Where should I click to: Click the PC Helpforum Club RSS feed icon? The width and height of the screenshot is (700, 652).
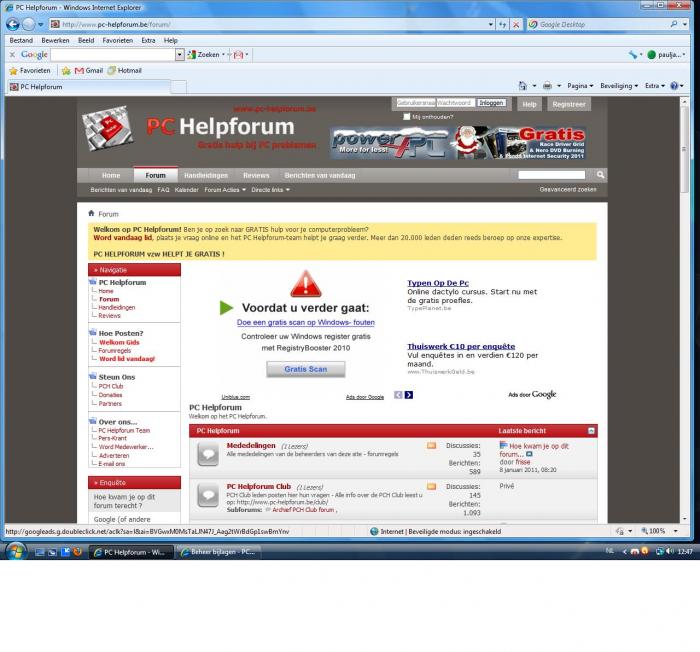pyautogui.click(x=431, y=486)
